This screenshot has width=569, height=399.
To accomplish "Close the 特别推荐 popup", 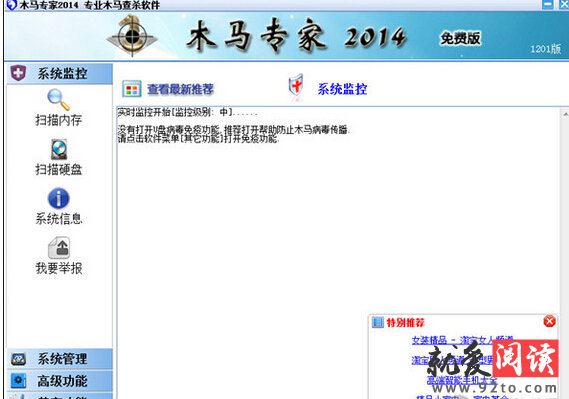I will [549, 321].
